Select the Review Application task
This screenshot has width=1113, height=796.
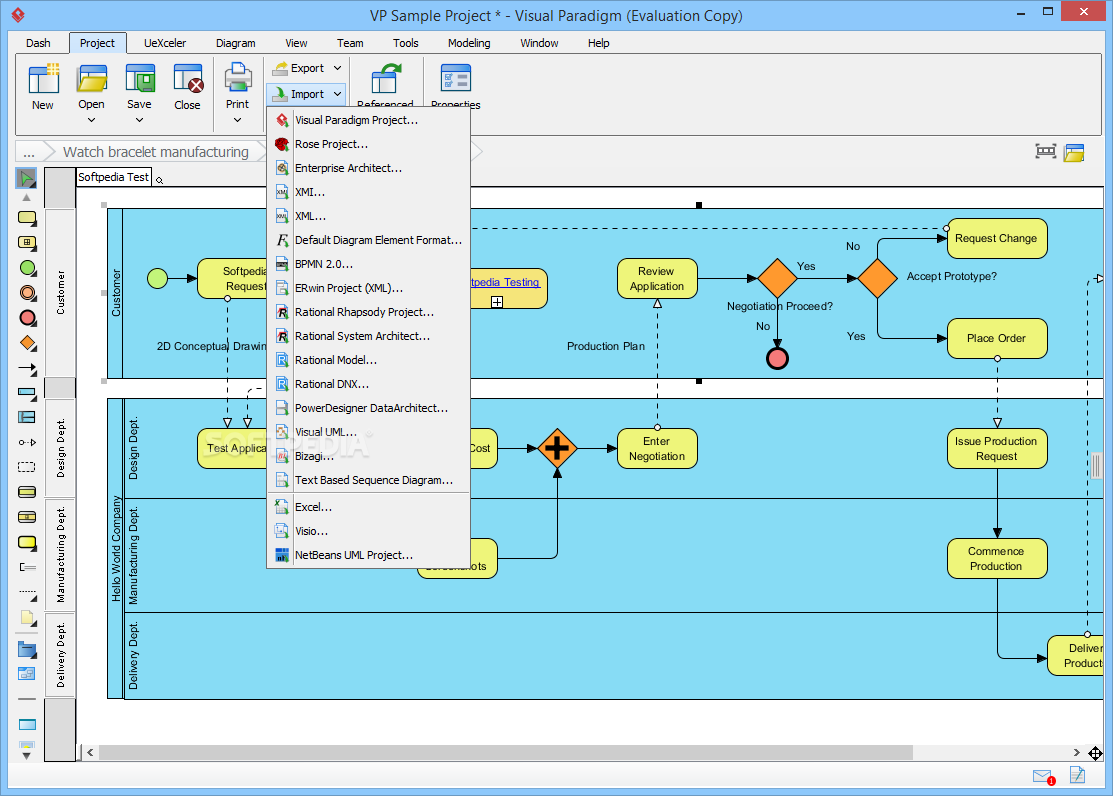[x=657, y=278]
